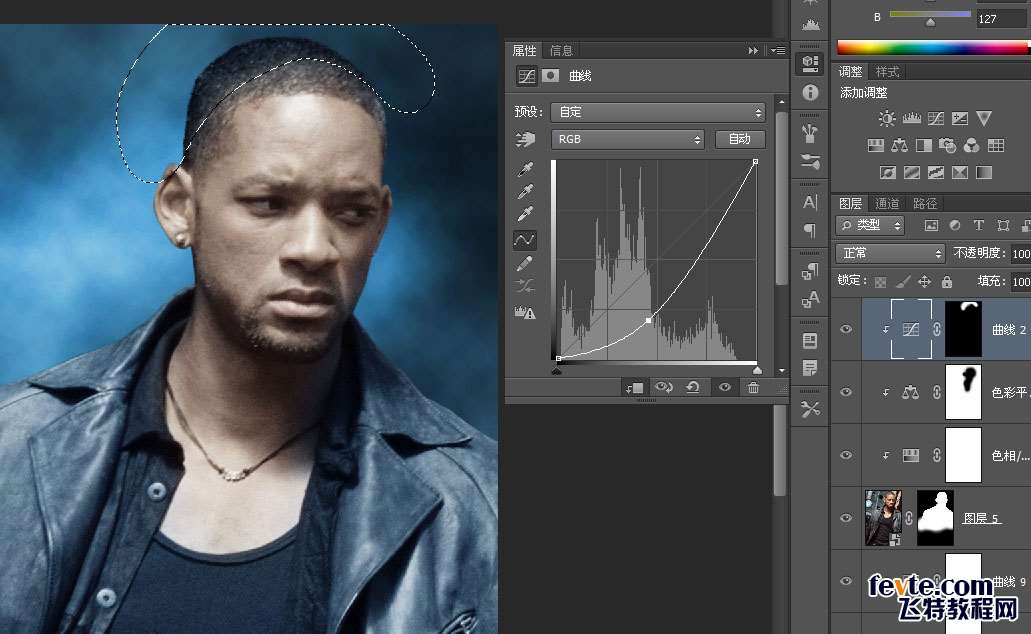This screenshot has width=1031, height=634.
Task: Filter layers by pixel layers
Action: (x=931, y=226)
